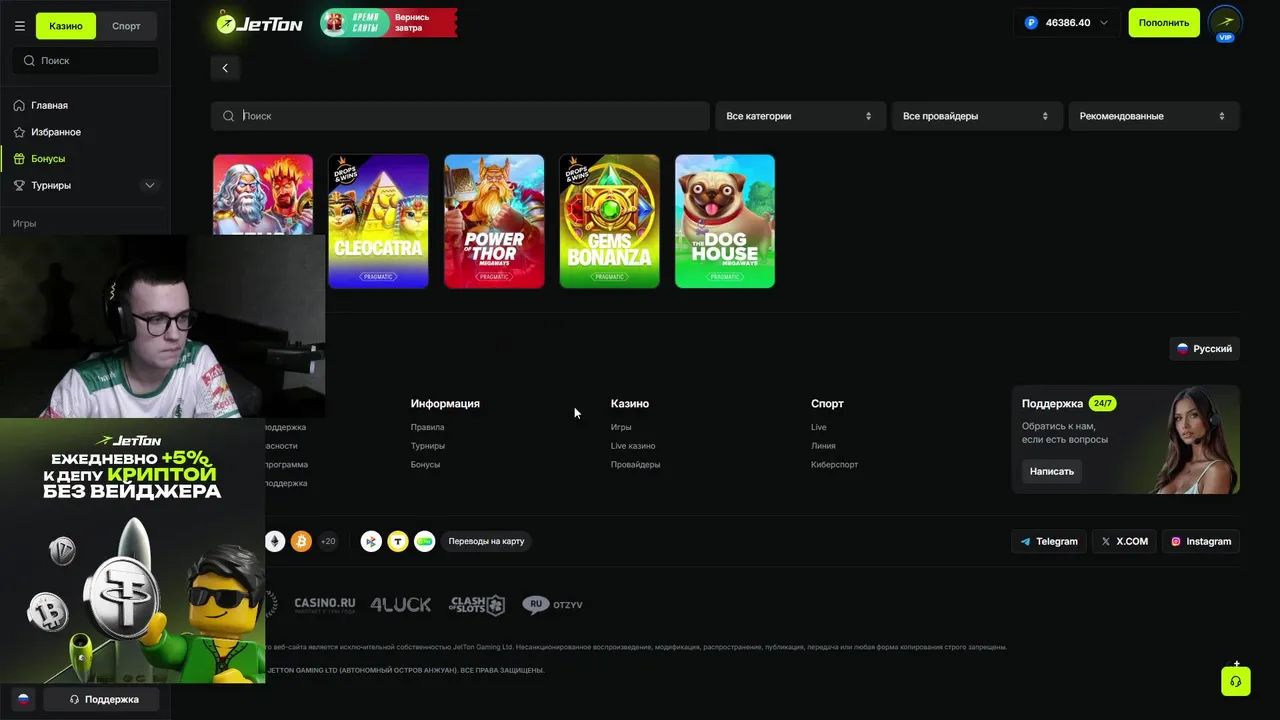Screen dimensions: 1280x720
Task: Click the main games Поиск input field
Action: click(x=460, y=116)
